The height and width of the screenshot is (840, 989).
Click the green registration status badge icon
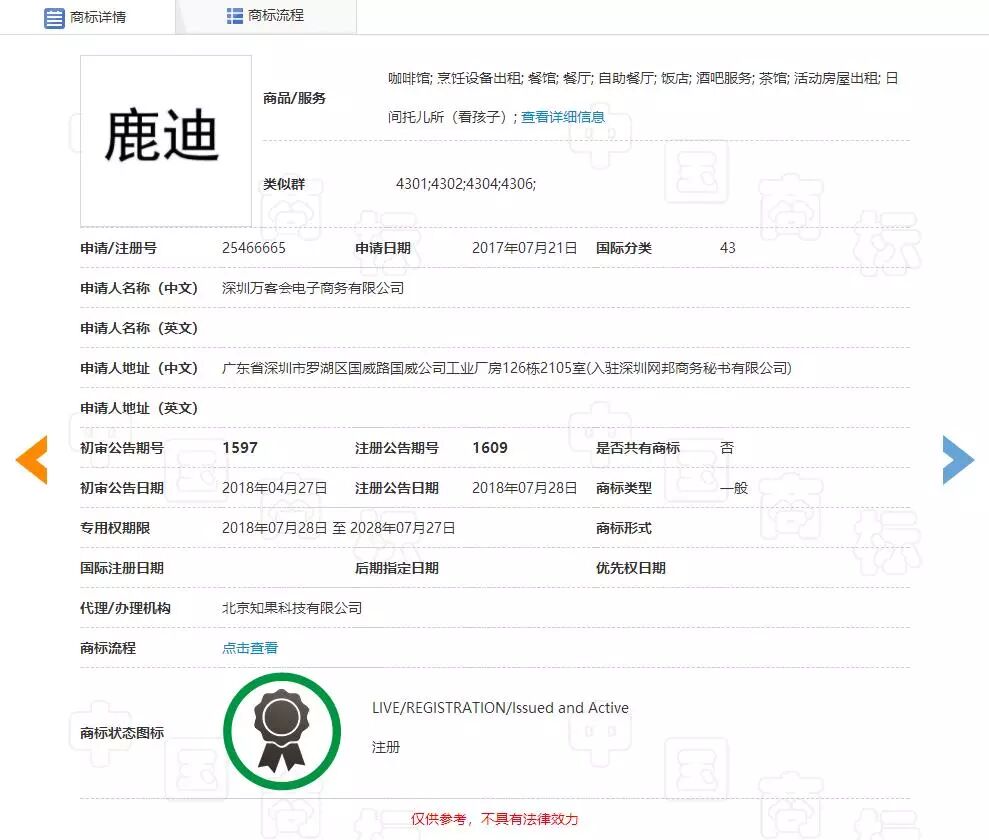click(282, 732)
